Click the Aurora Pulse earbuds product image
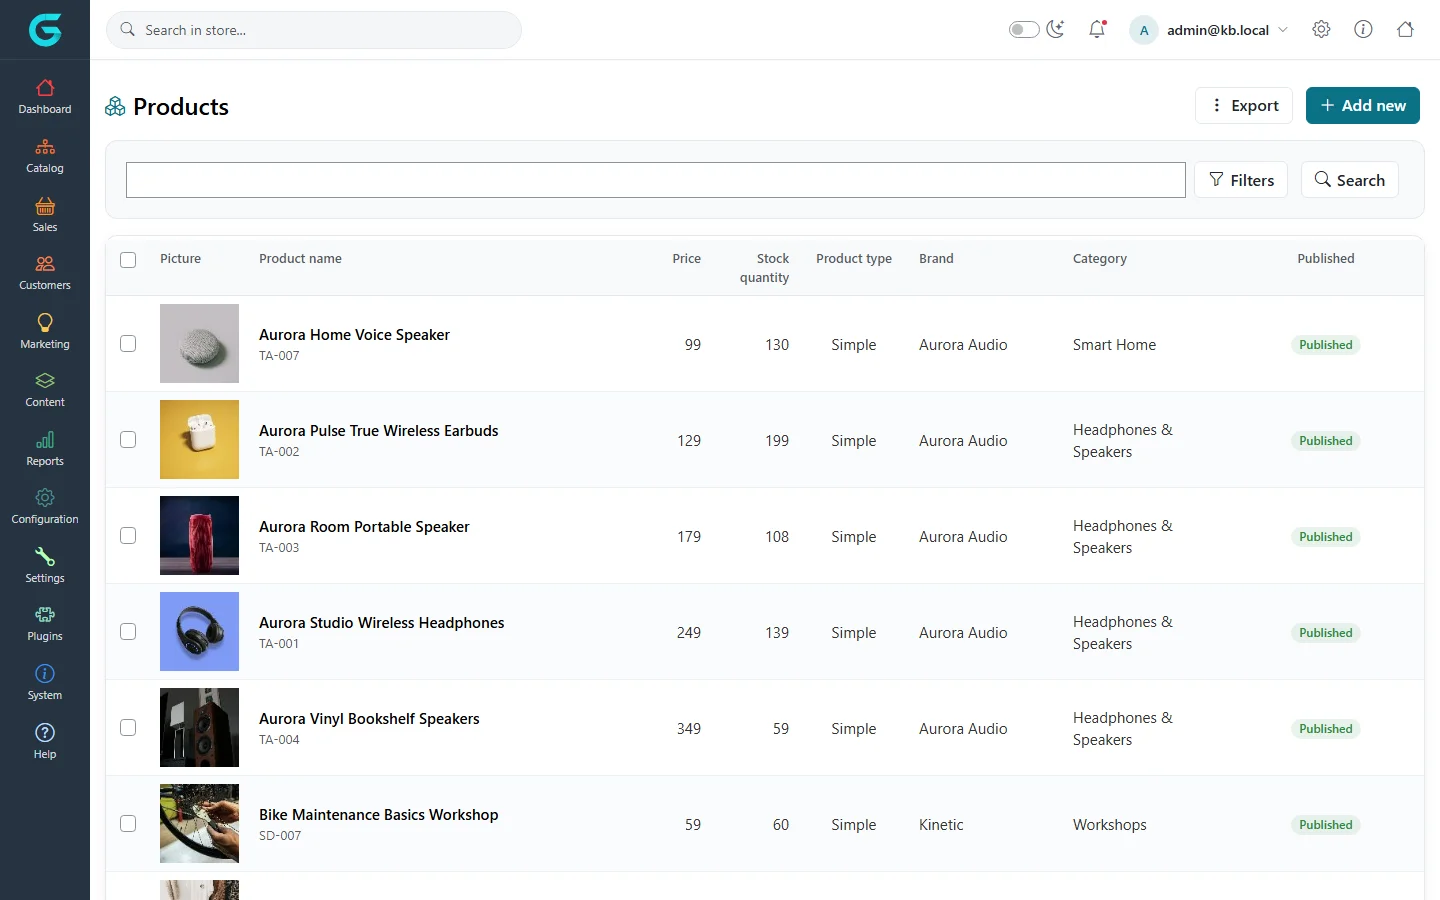1440x900 pixels. coord(199,439)
